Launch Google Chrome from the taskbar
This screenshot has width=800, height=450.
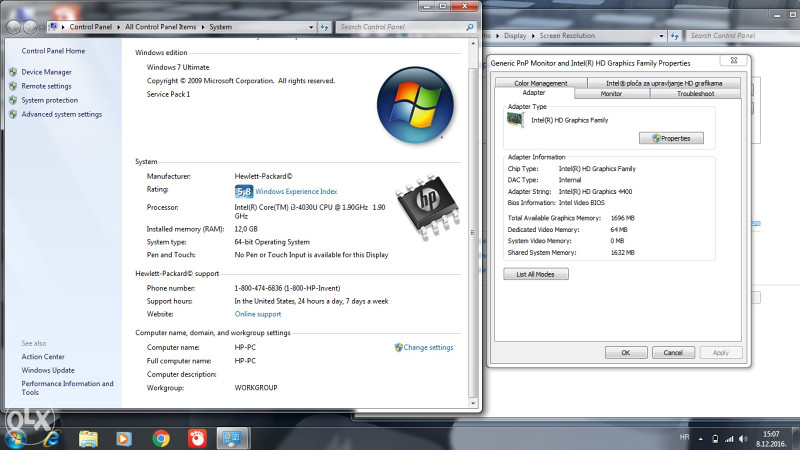tap(161, 439)
